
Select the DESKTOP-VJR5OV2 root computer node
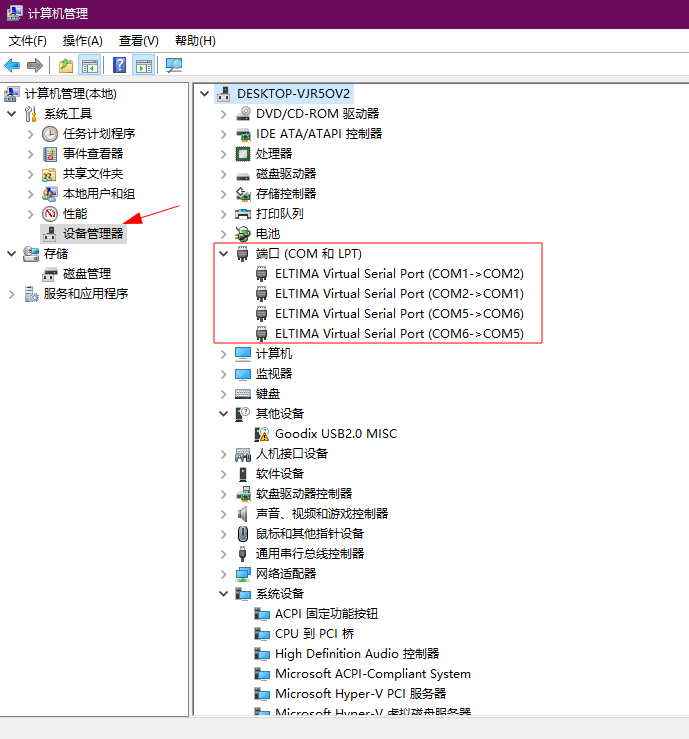294,93
